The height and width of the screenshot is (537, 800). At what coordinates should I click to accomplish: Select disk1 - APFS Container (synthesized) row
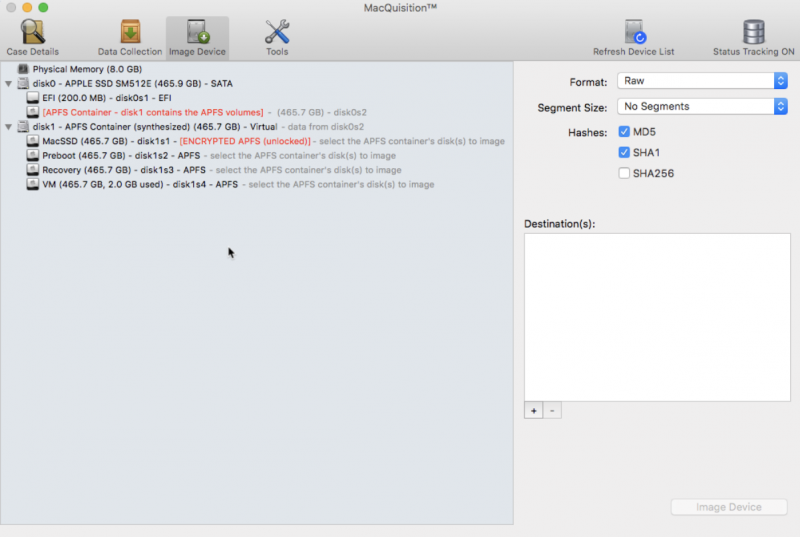(x=257, y=126)
